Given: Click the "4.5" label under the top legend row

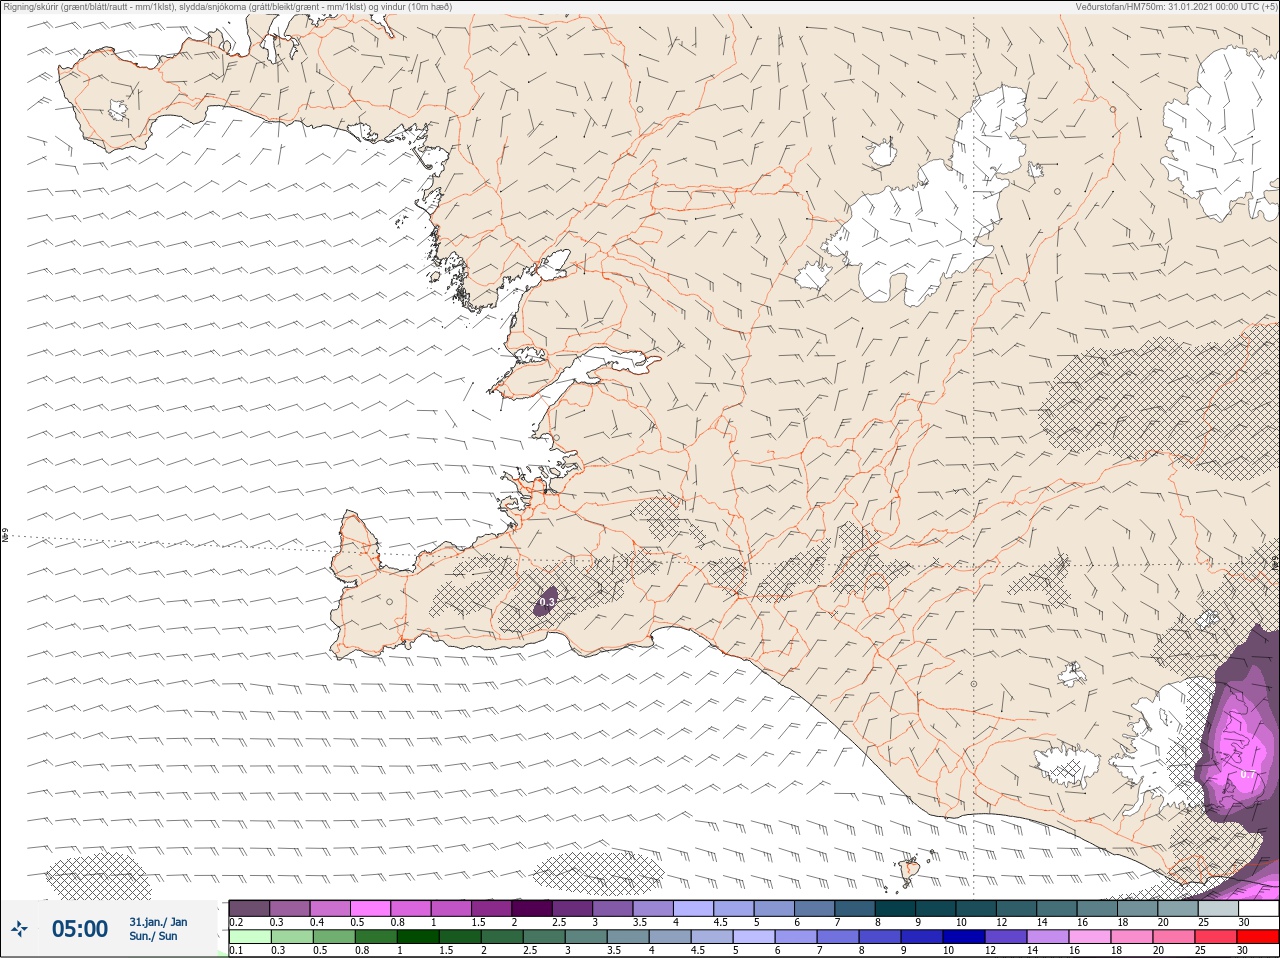Looking at the screenshot, I should click(720, 922).
